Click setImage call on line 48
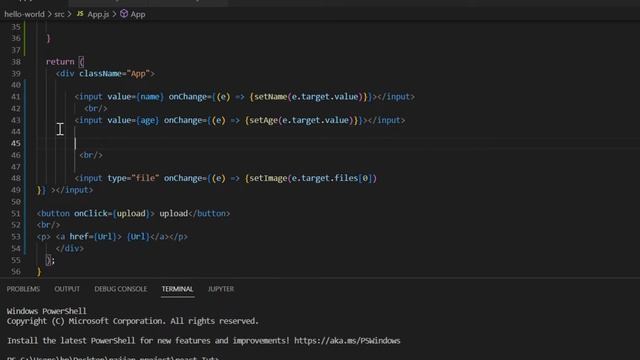Screen dimensions: 640x360 [268, 178]
